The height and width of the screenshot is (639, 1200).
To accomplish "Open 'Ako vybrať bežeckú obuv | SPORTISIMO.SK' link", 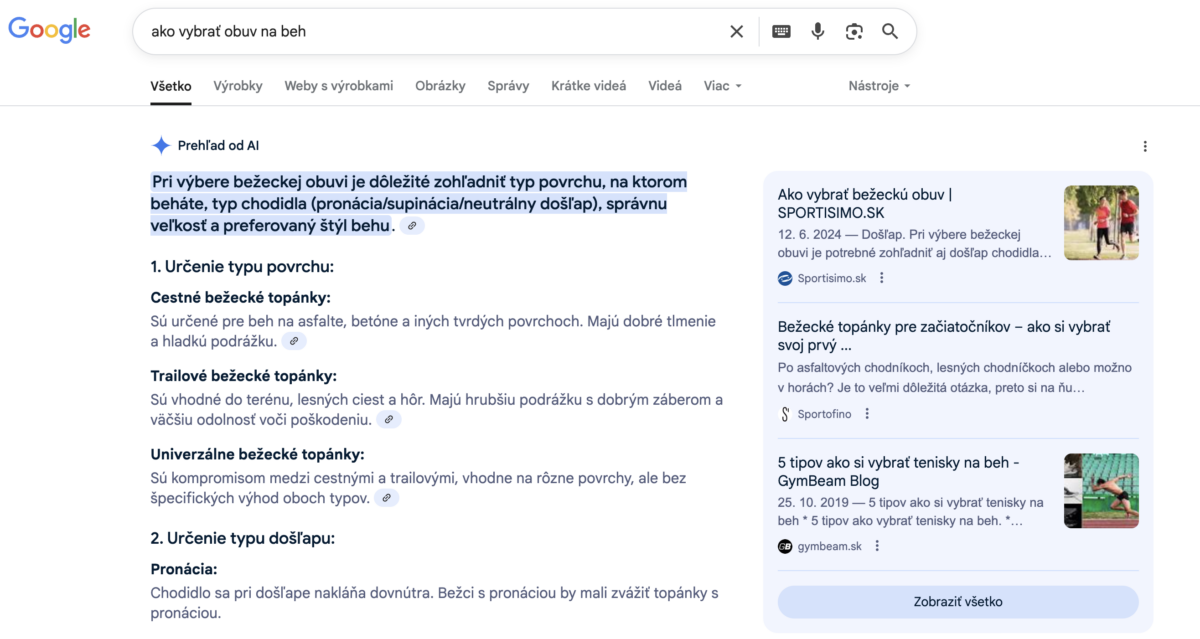I will click(865, 203).
